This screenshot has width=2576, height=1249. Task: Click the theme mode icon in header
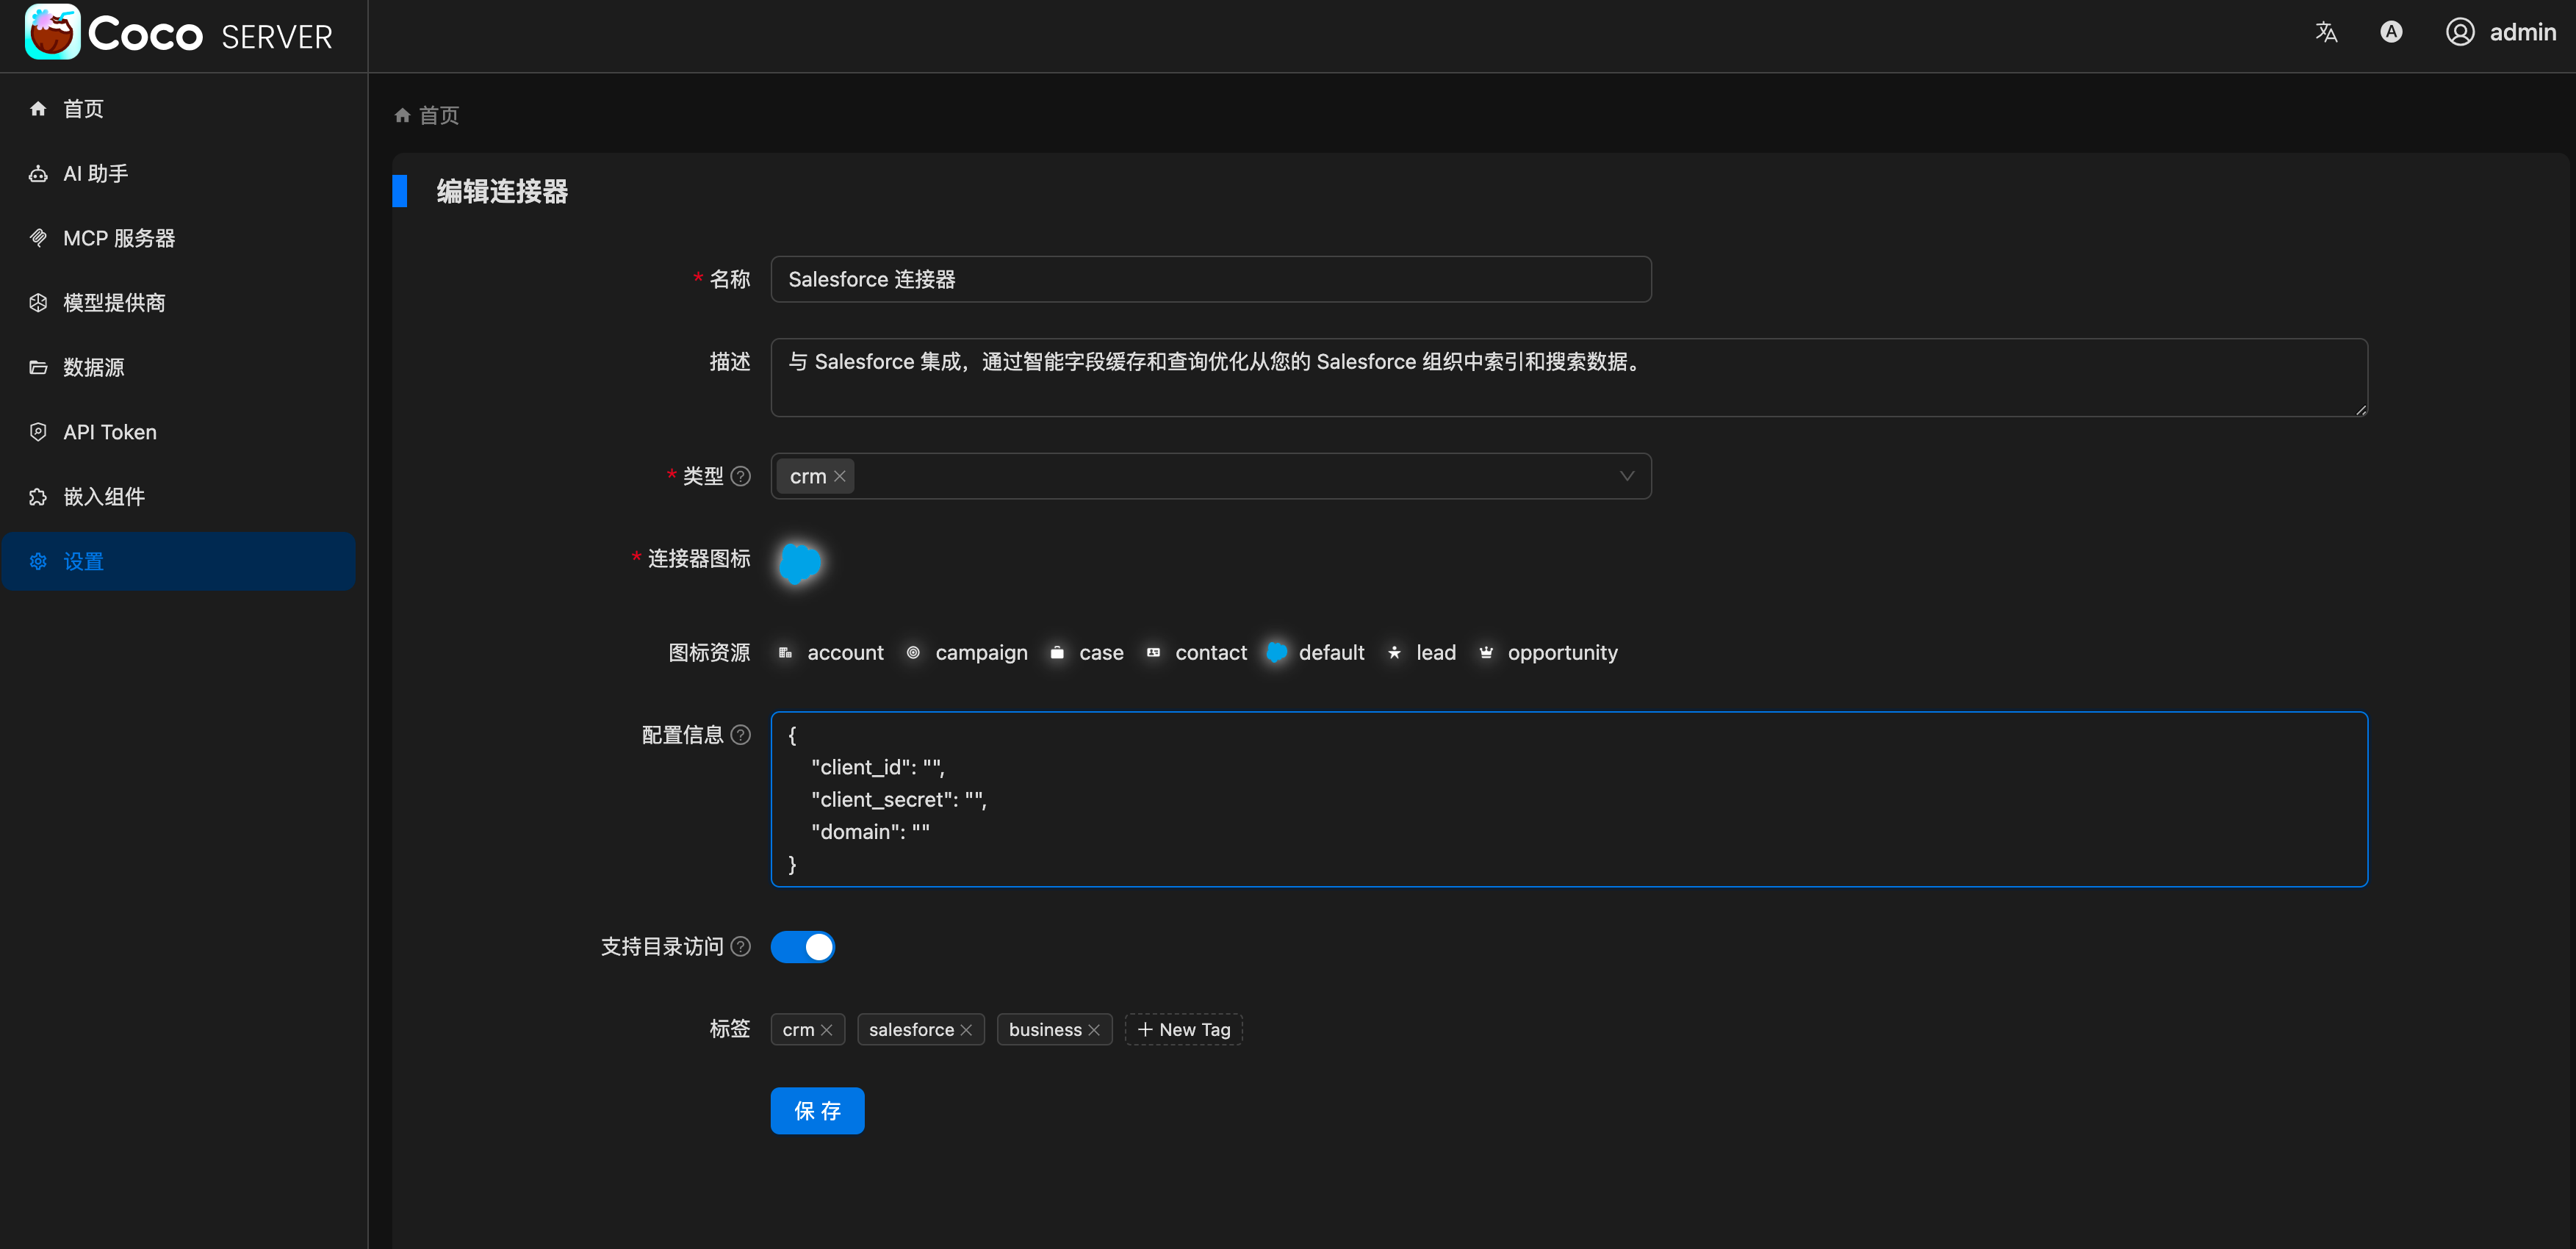(x=2391, y=32)
